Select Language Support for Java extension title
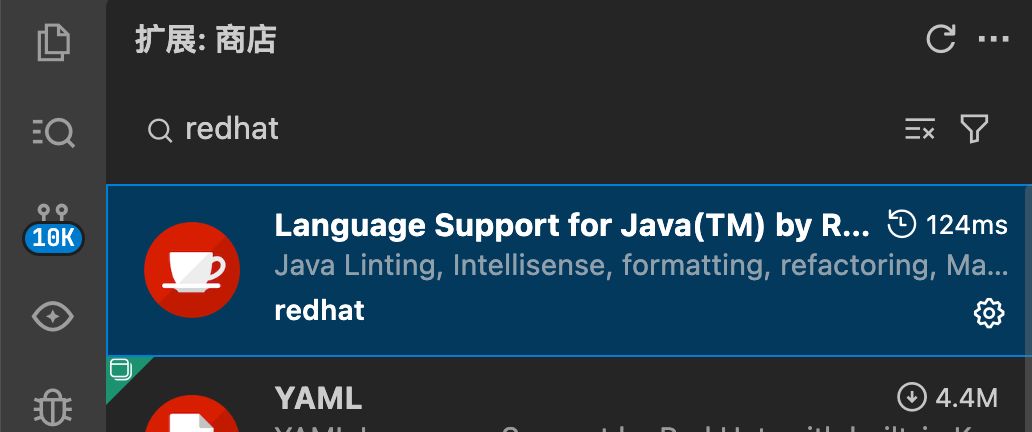The image size is (1032, 432). coord(572,226)
